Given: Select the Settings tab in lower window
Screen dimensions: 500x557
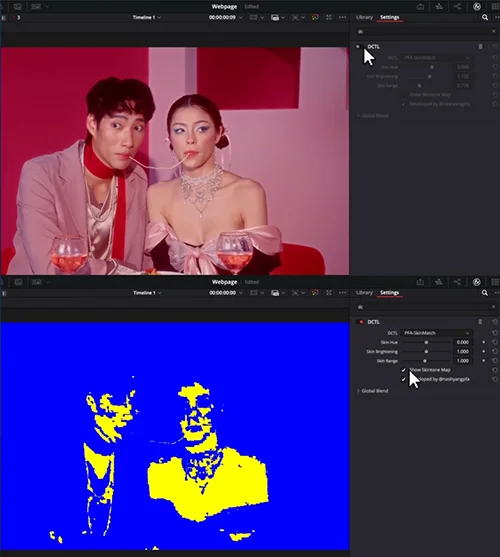Looking at the screenshot, I should pos(390,292).
